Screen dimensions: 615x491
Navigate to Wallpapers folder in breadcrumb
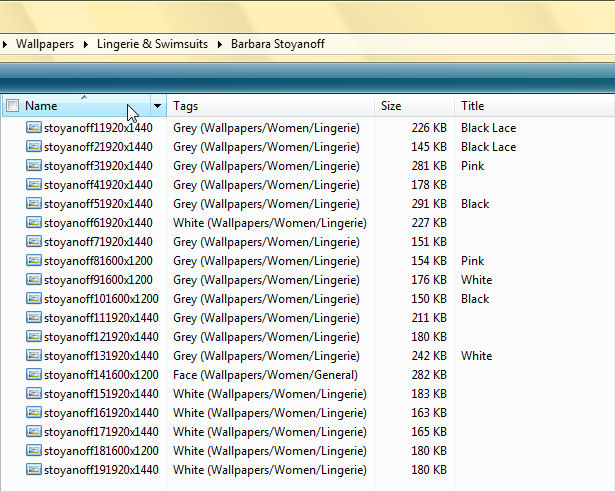[45, 44]
